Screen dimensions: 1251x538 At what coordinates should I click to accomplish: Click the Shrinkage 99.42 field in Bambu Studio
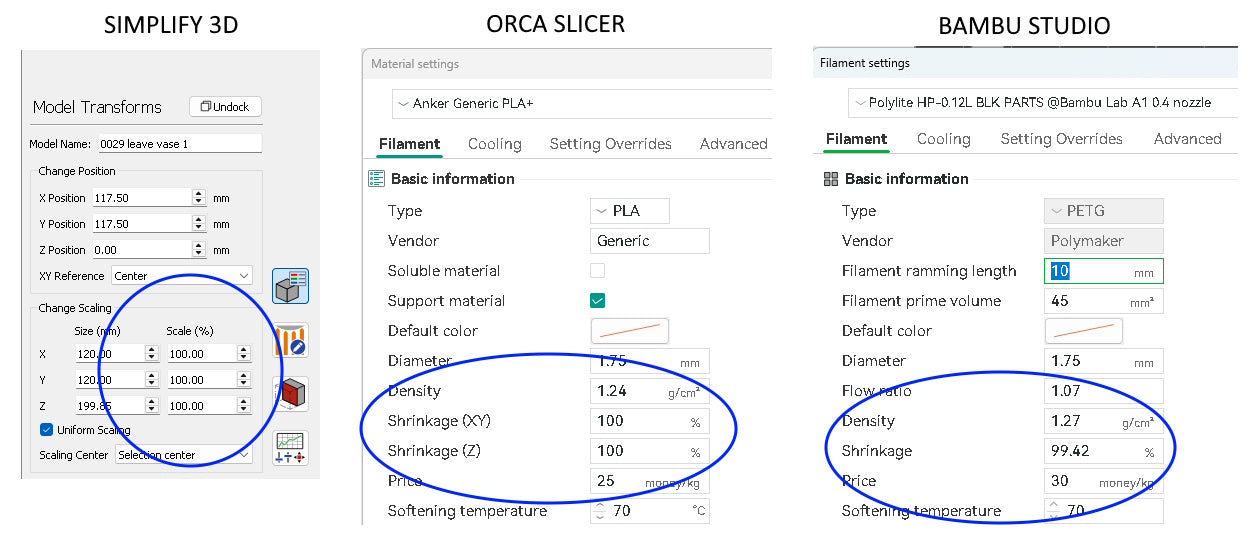click(1104, 451)
